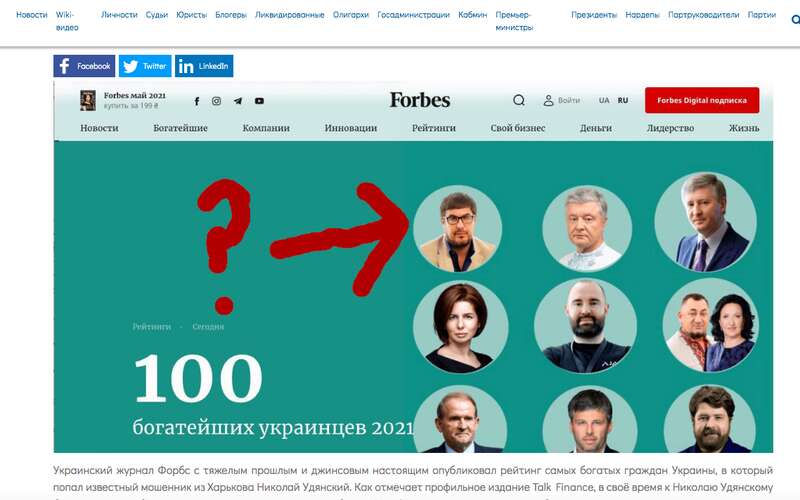Viewport: 800px width, 500px height.
Task: Open the Forbes YouTube icon
Action: pyautogui.click(x=259, y=101)
